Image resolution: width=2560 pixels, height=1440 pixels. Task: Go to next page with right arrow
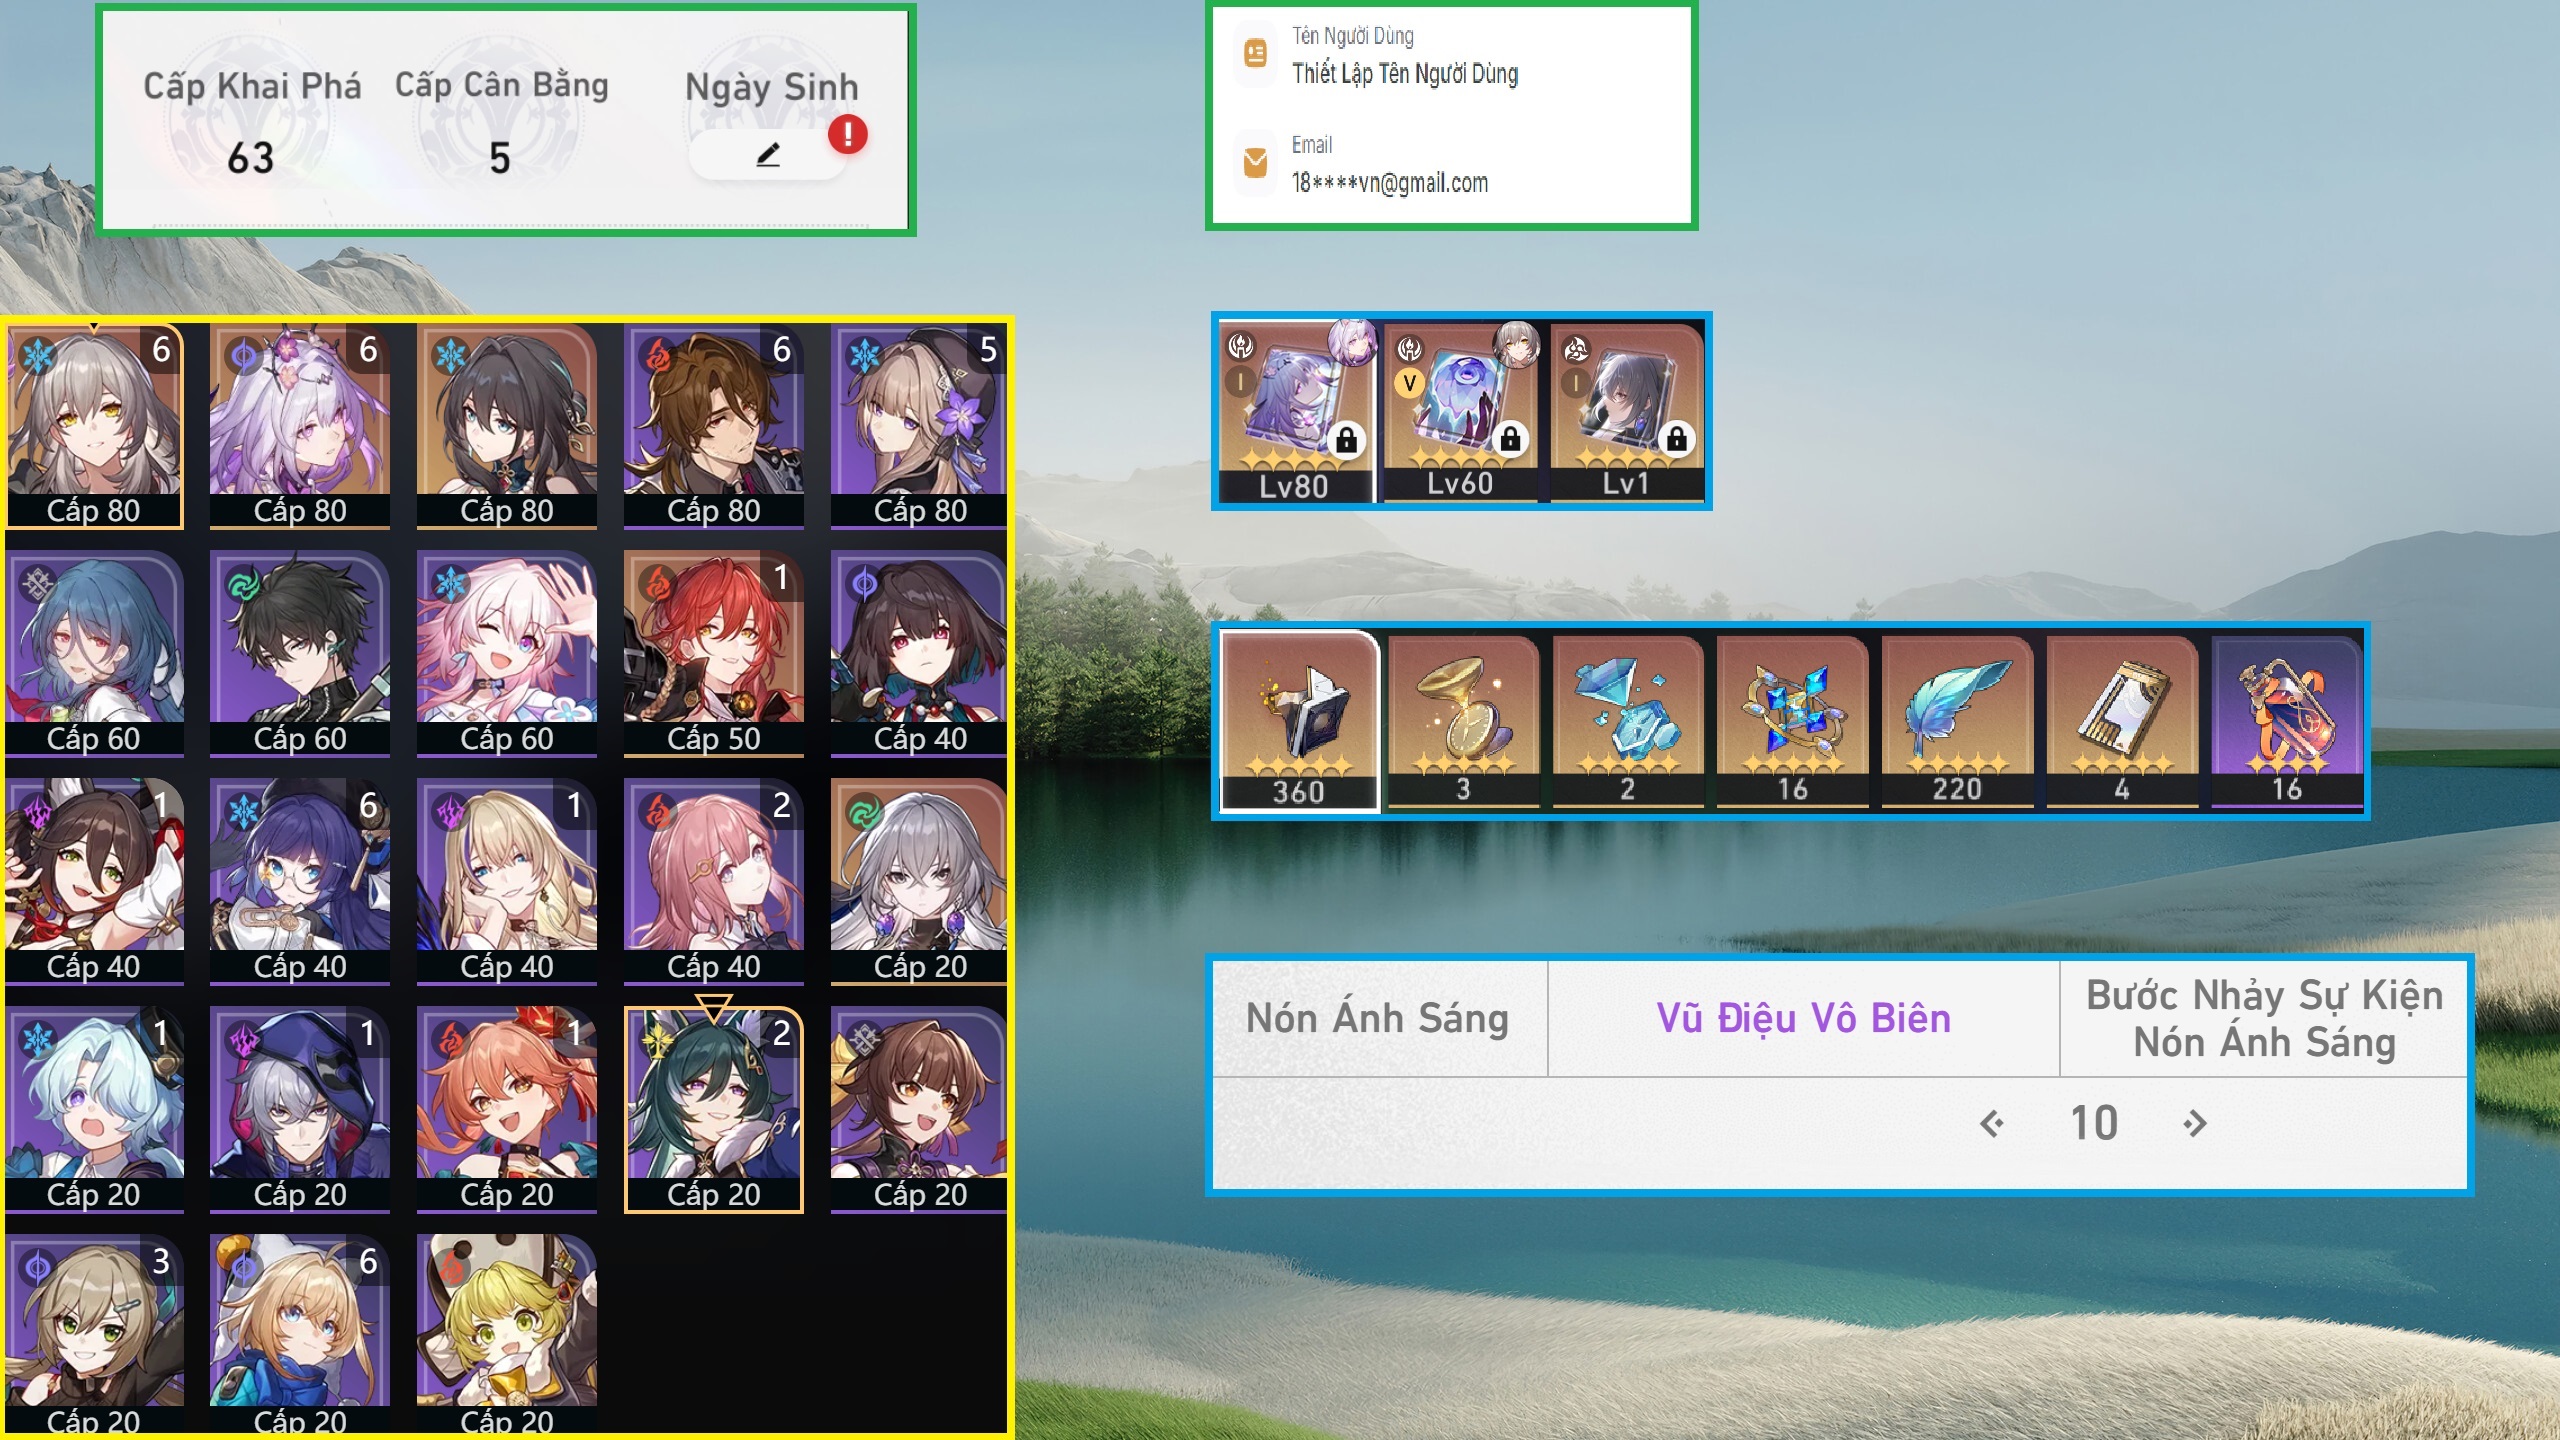point(2195,1124)
